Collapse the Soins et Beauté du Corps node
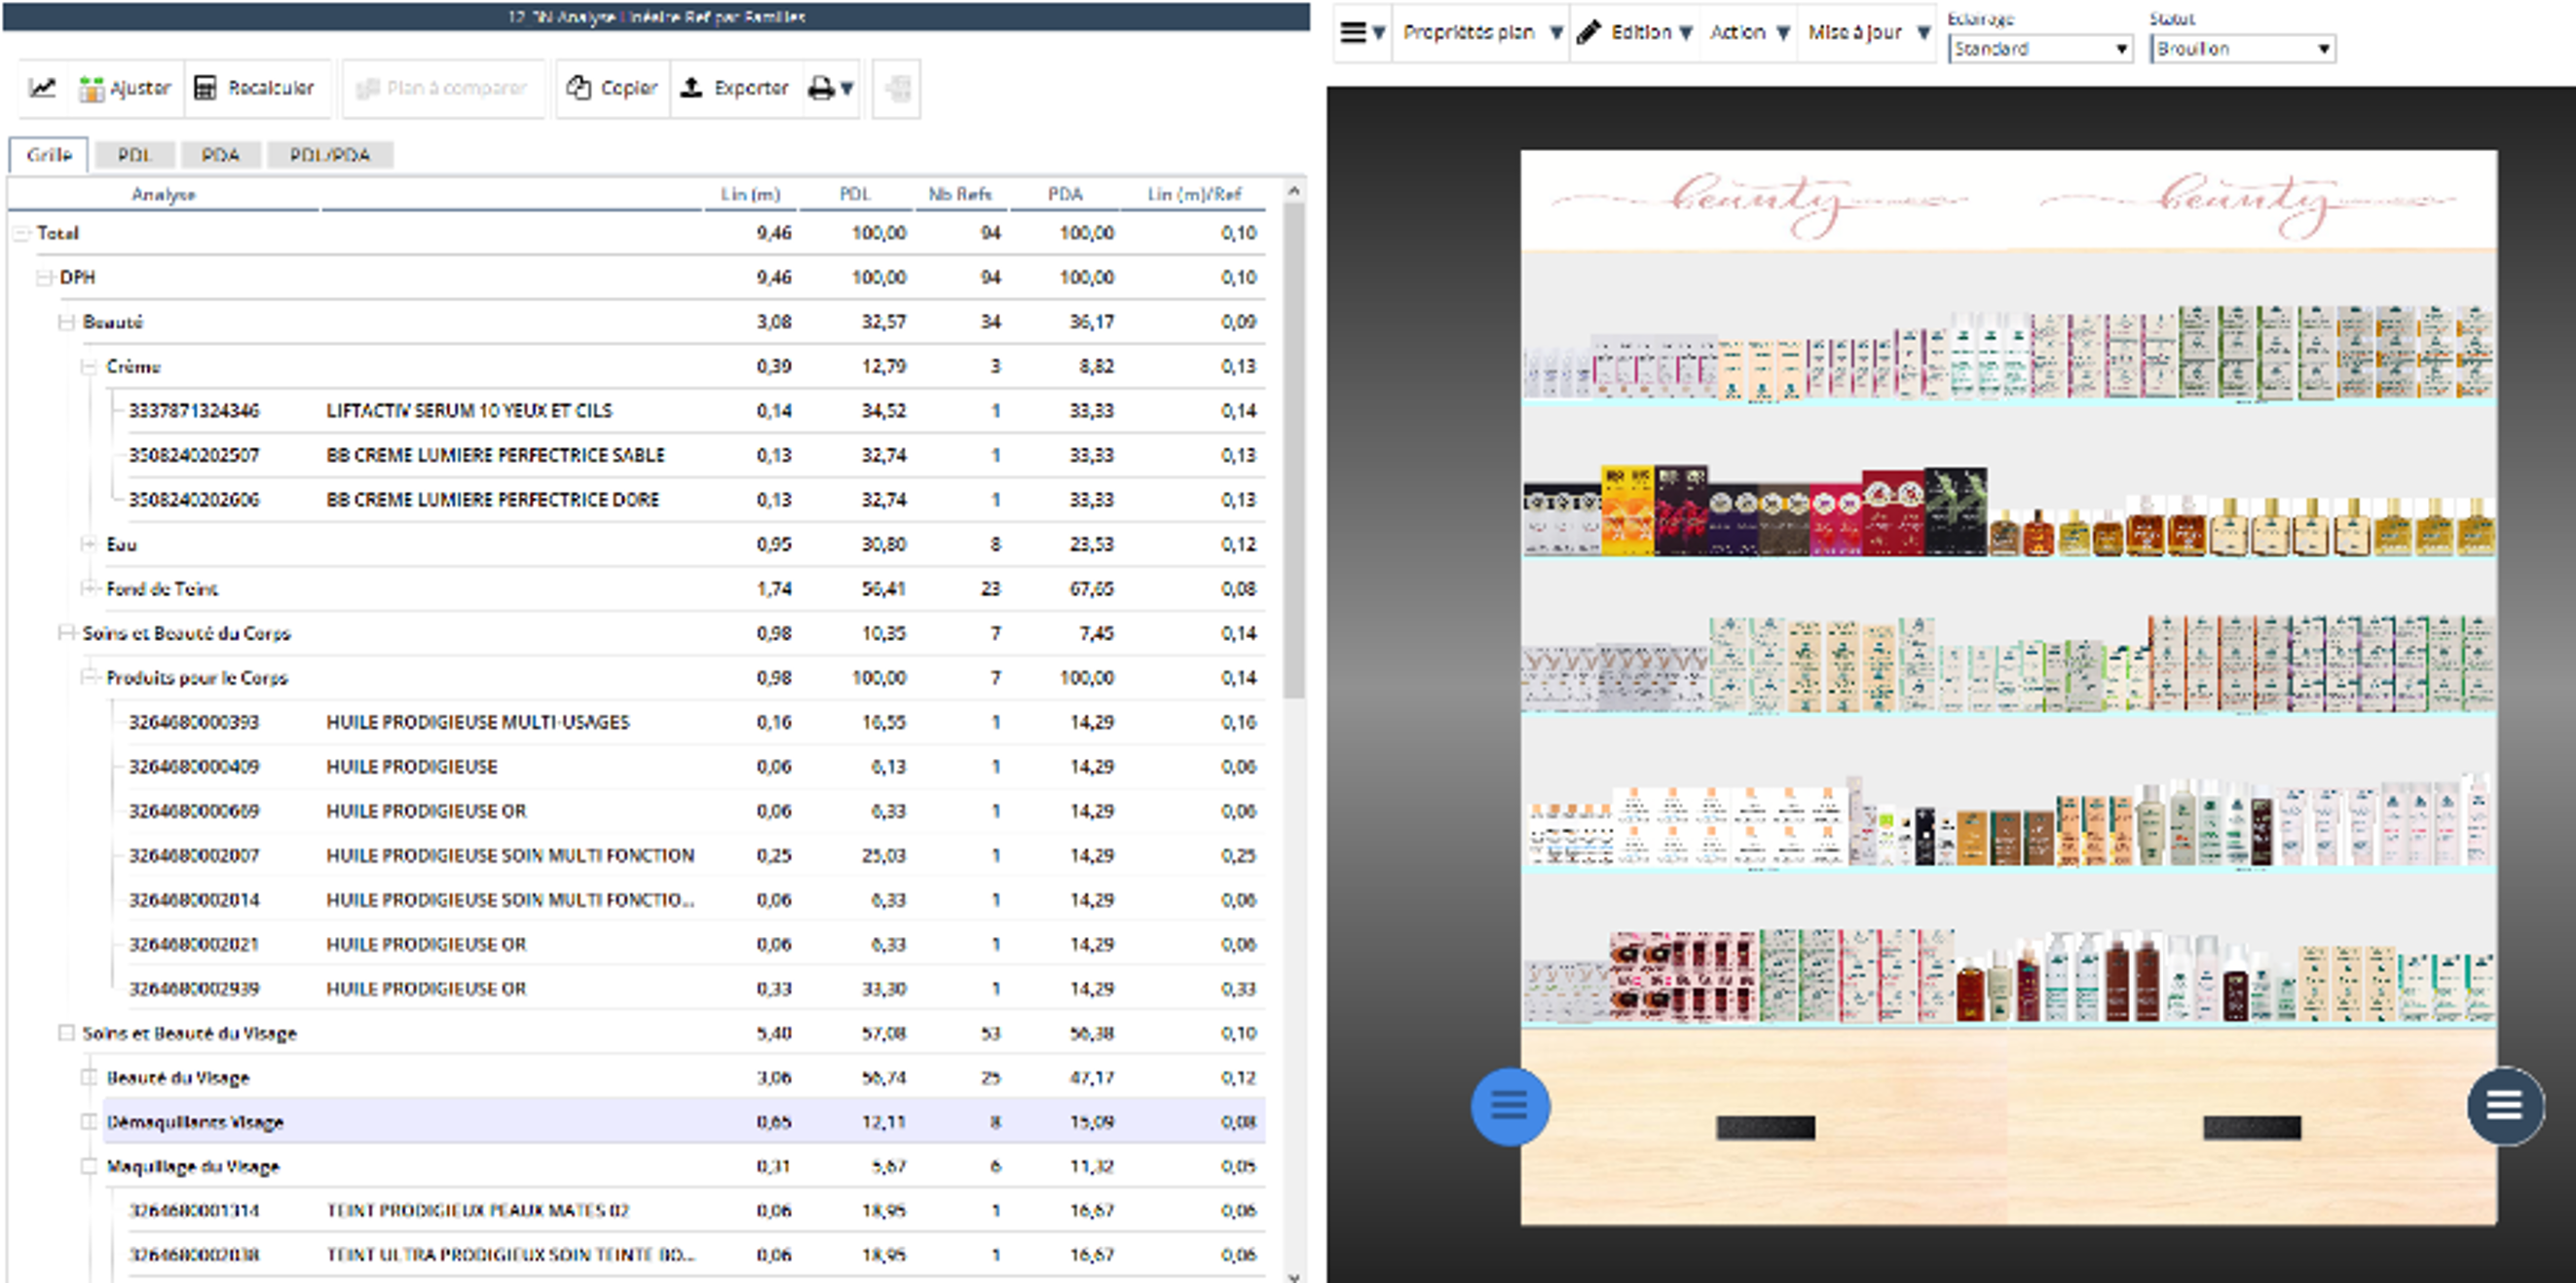The image size is (2576, 1283). (x=66, y=633)
